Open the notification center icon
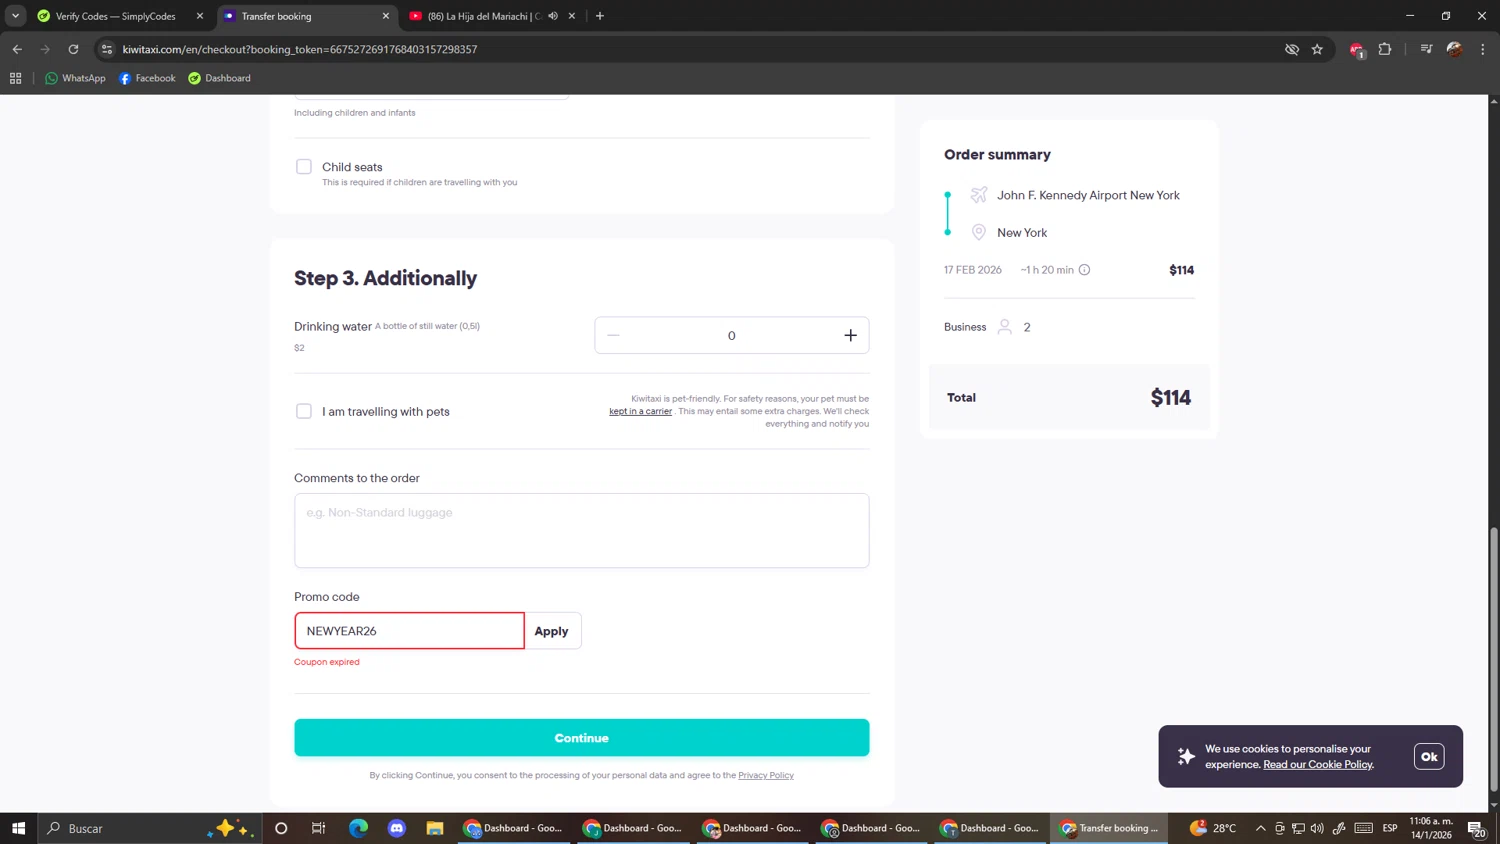This screenshot has height=844, width=1500. (1476, 828)
